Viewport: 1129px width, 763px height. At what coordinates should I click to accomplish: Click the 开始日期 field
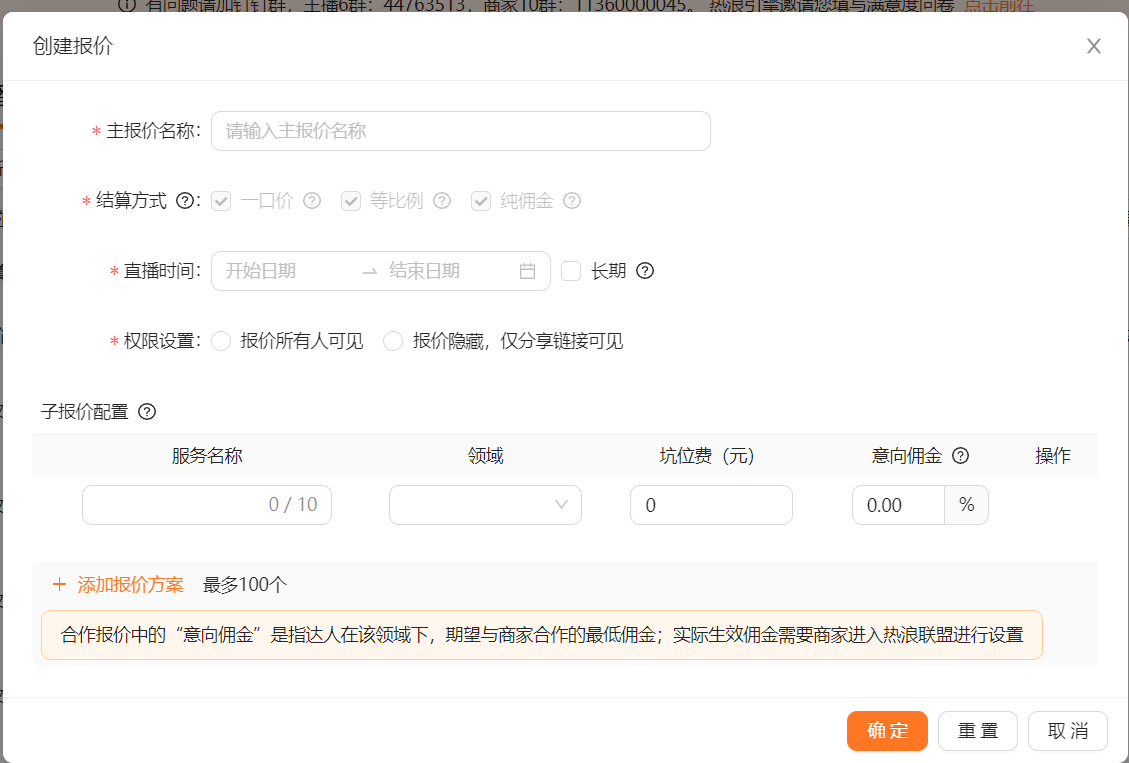click(x=288, y=271)
